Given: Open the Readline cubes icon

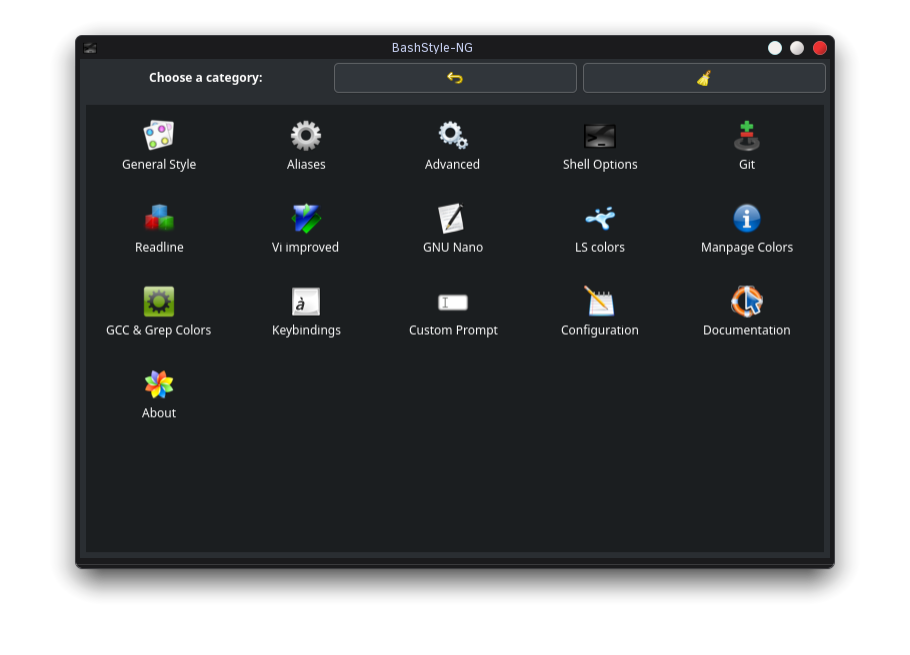Looking at the screenshot, I should pos(158,218).
